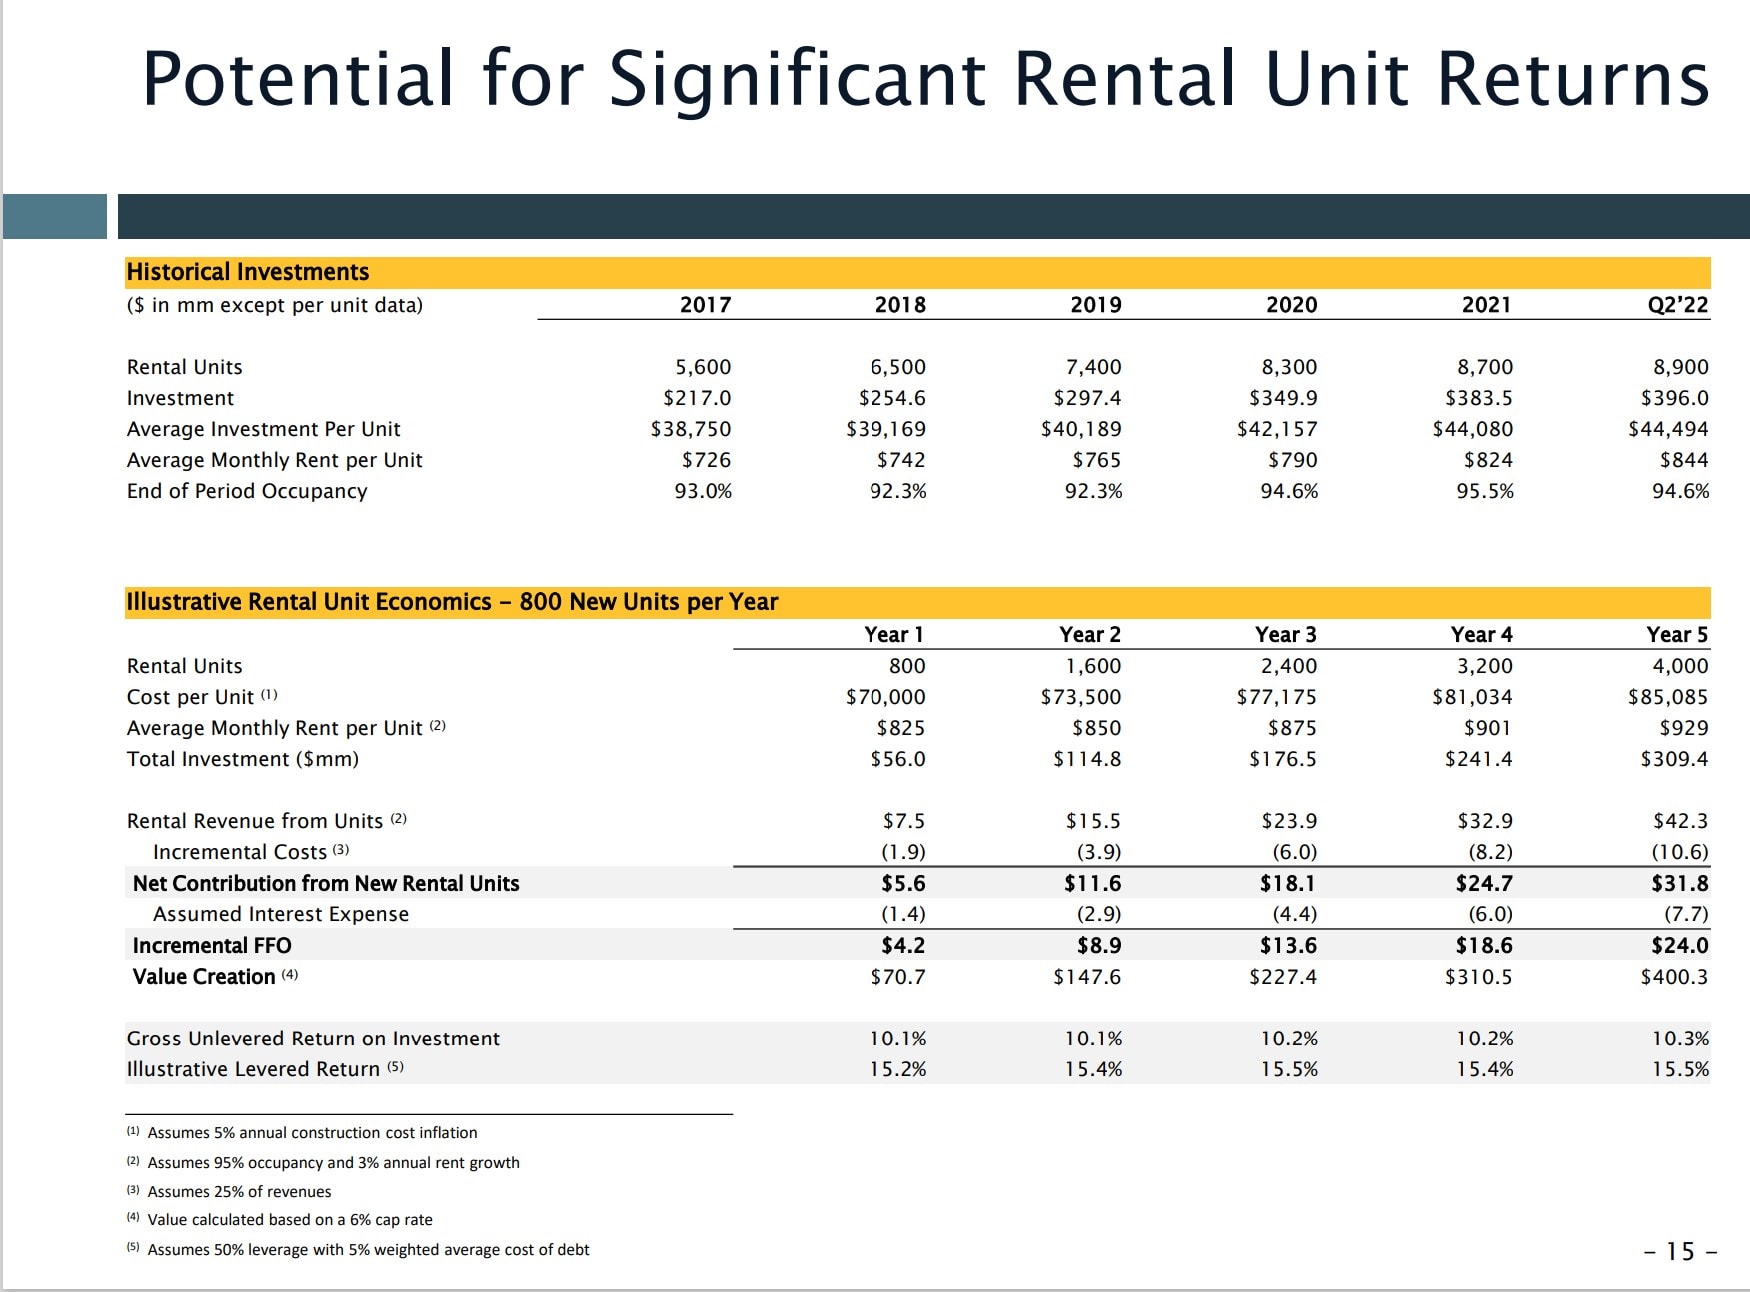Click the 'Value Creation' row label
Screen dimensions: 1750x1292
215,976
